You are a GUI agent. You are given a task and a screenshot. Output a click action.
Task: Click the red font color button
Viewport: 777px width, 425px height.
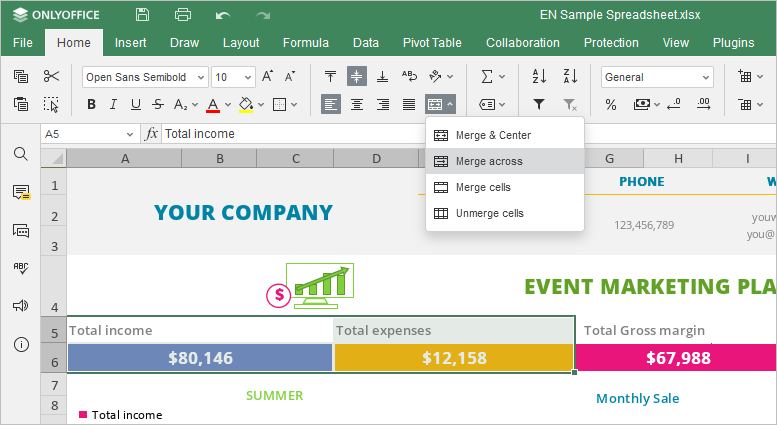tap(212, 104)
